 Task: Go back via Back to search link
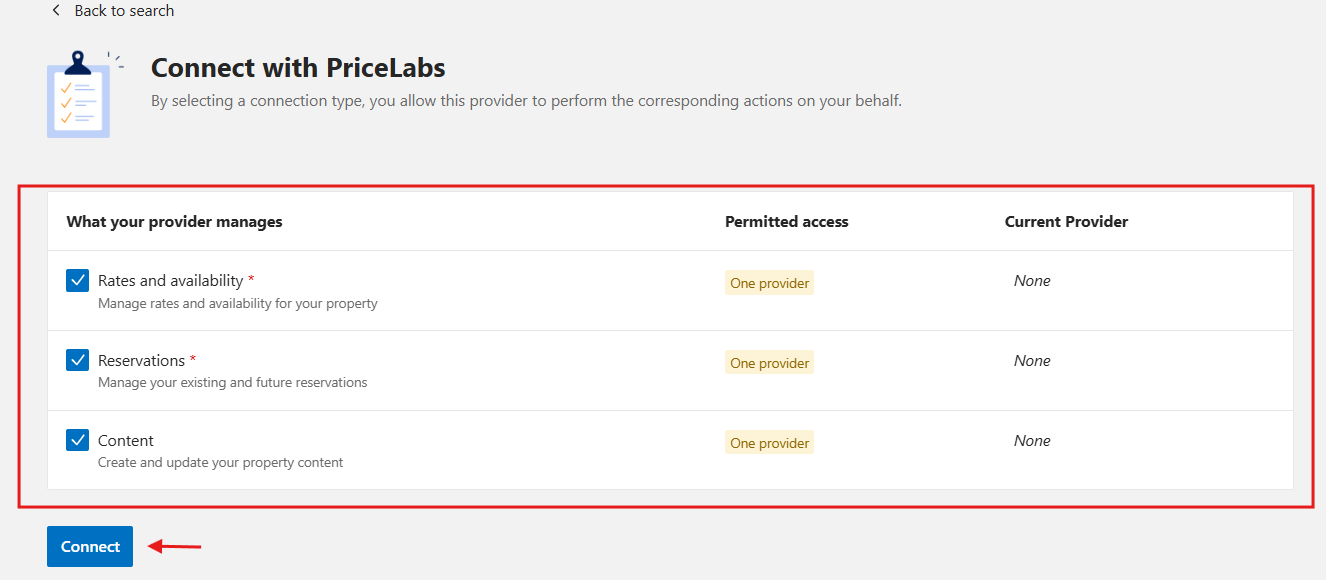[x=124, y=10]
